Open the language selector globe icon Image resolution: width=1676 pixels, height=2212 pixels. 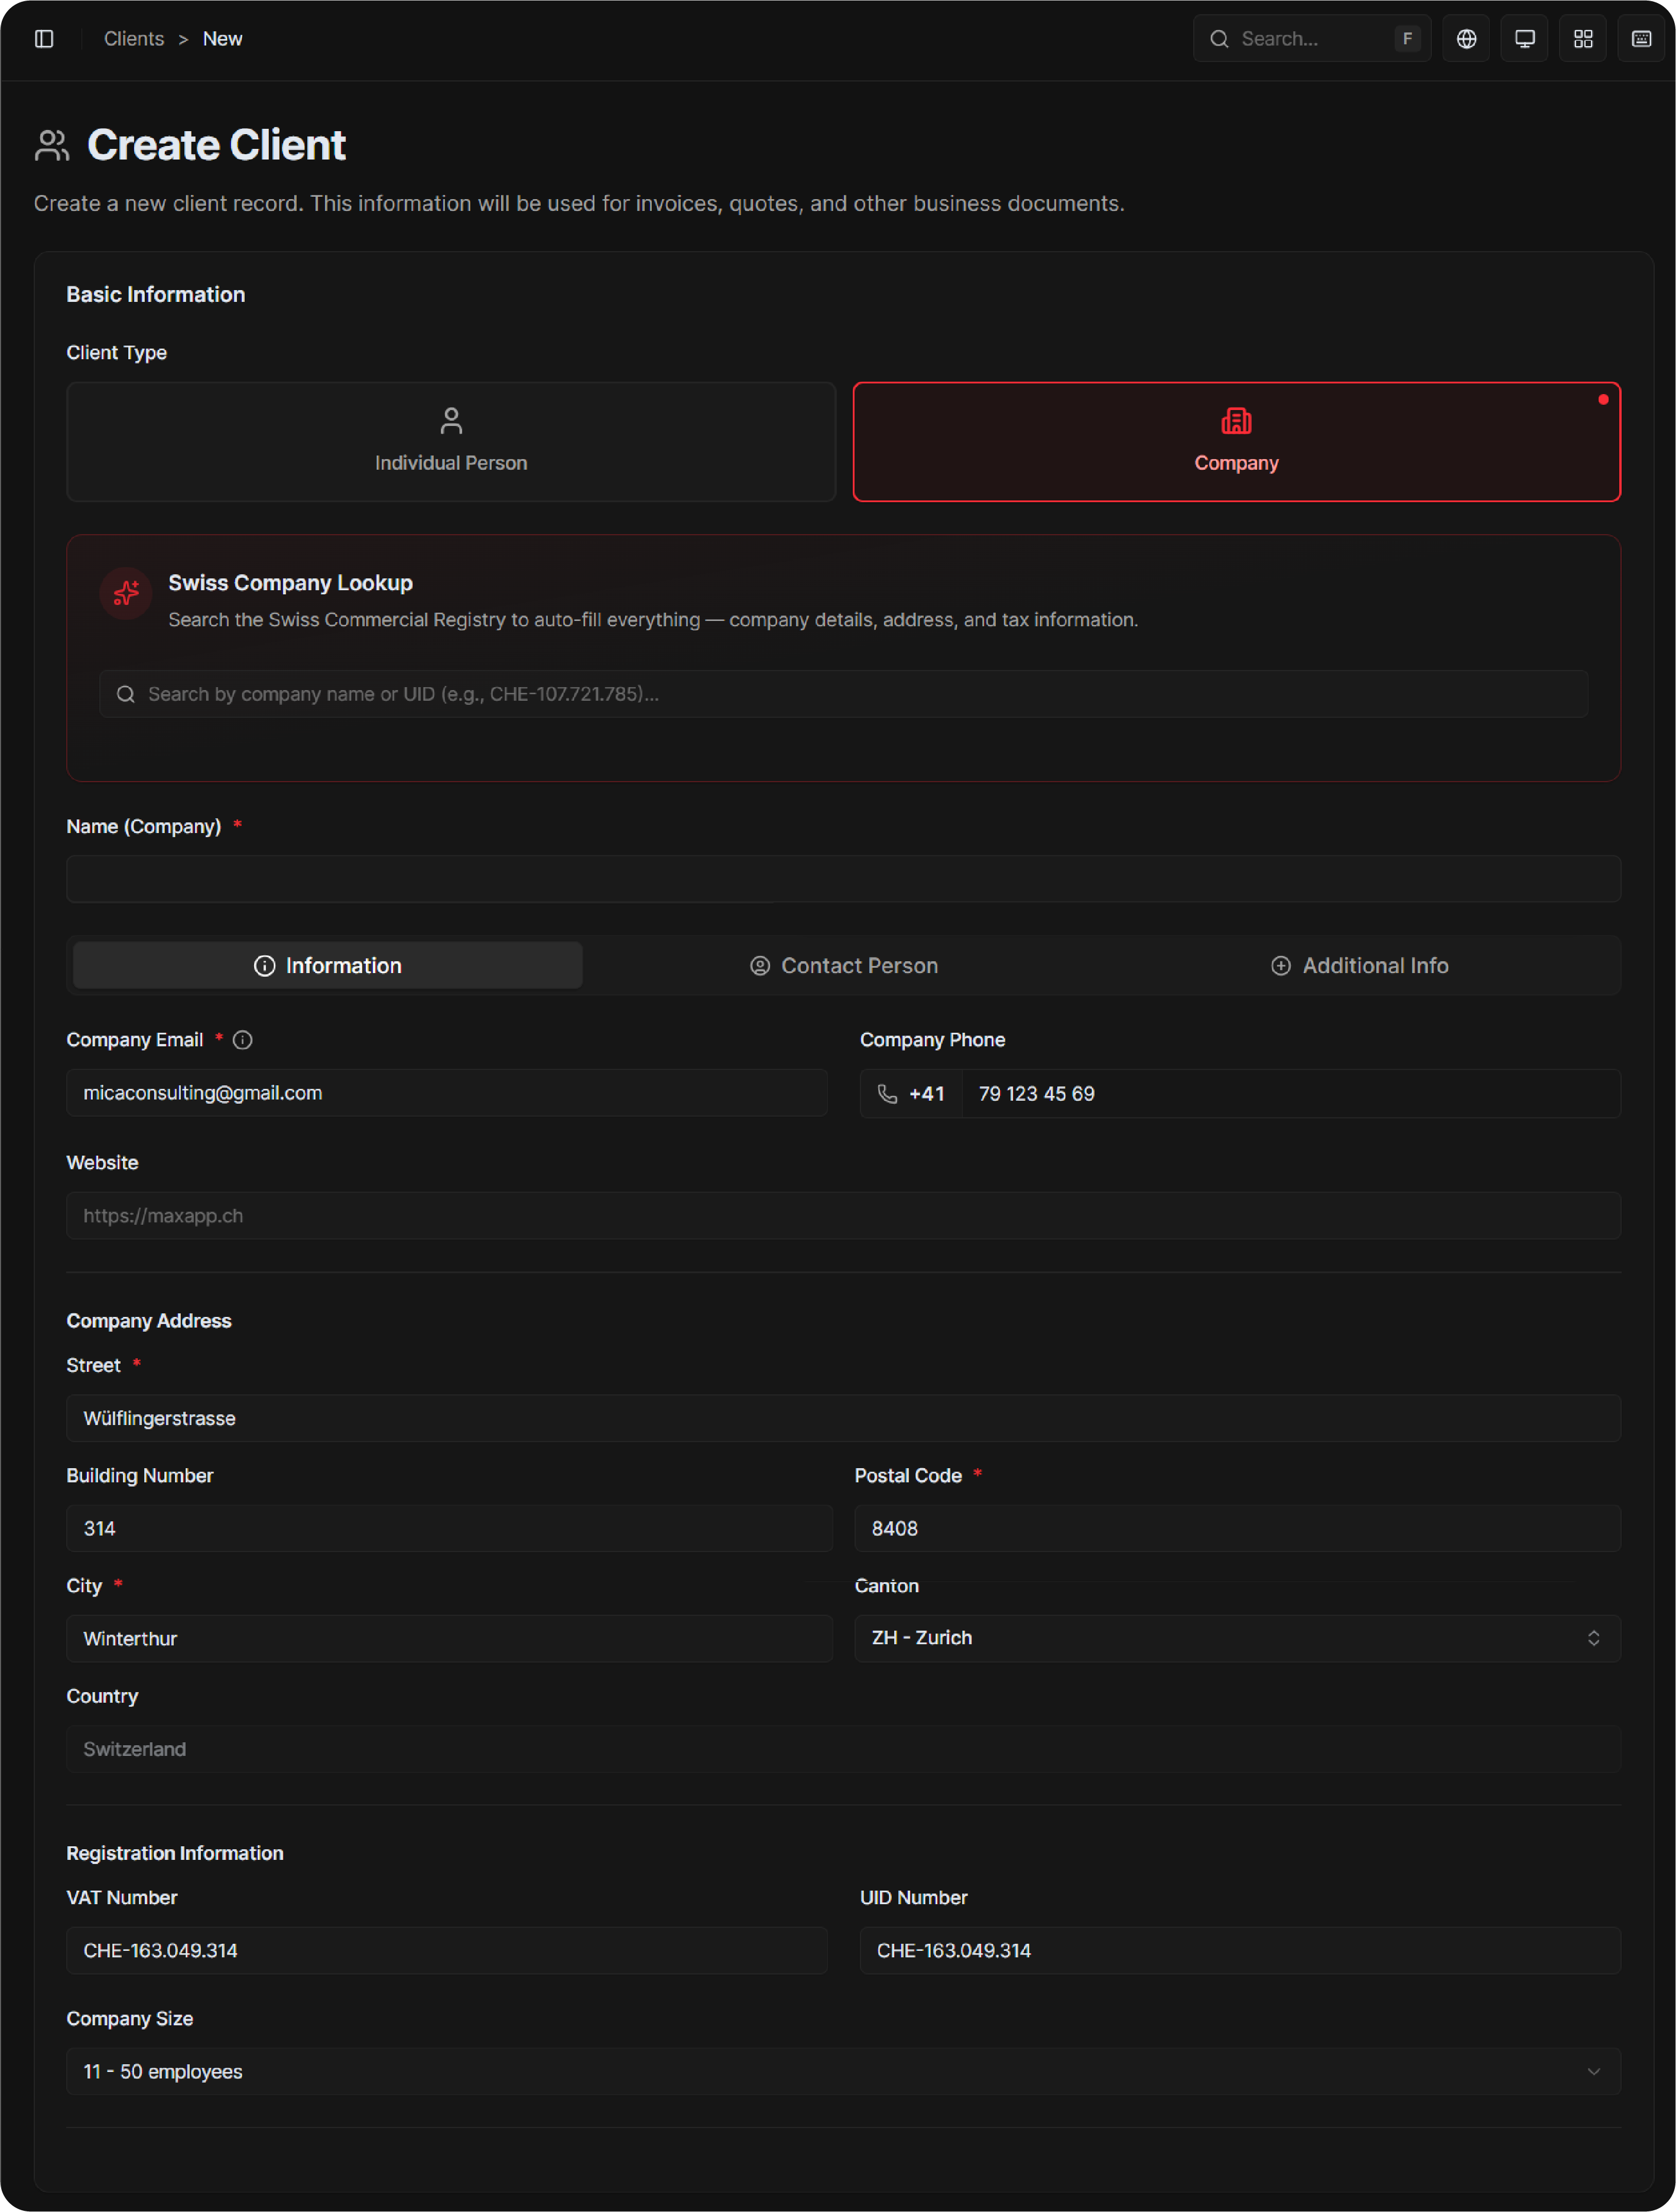tap(1466, 38)
